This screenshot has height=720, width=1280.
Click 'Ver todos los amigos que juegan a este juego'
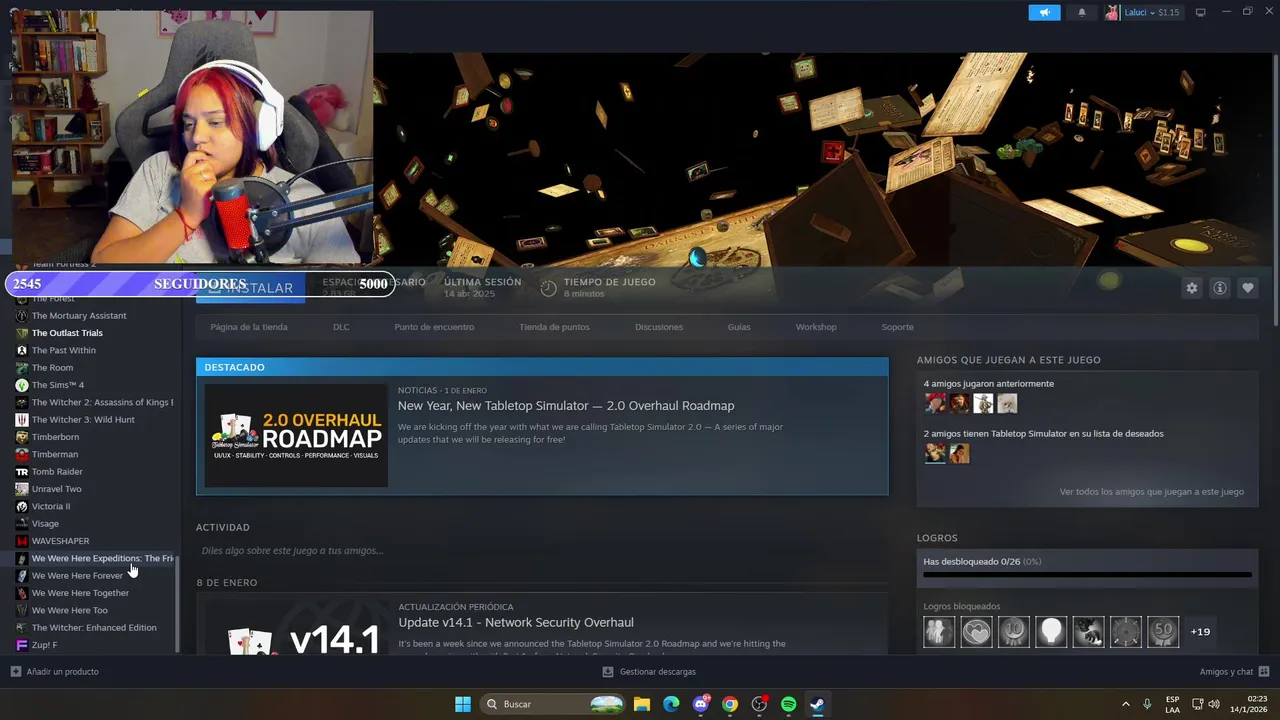1152,492
